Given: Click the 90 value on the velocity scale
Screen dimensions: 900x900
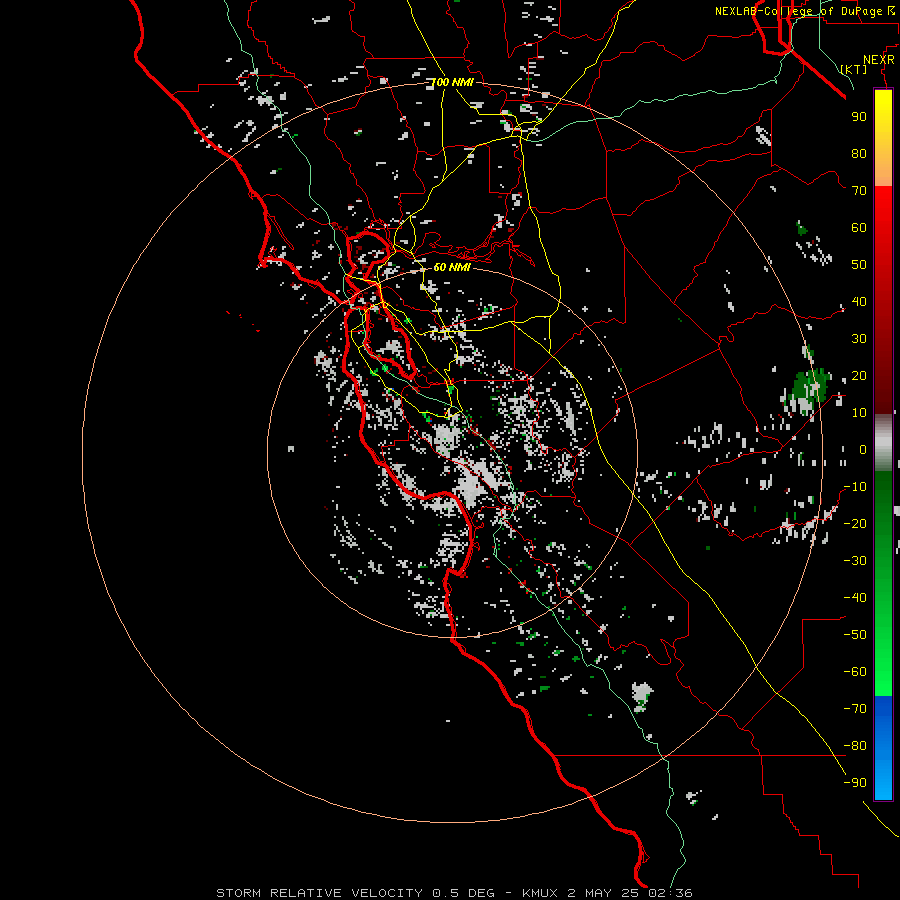Looking at the screenshot, I should coord(859,117).
